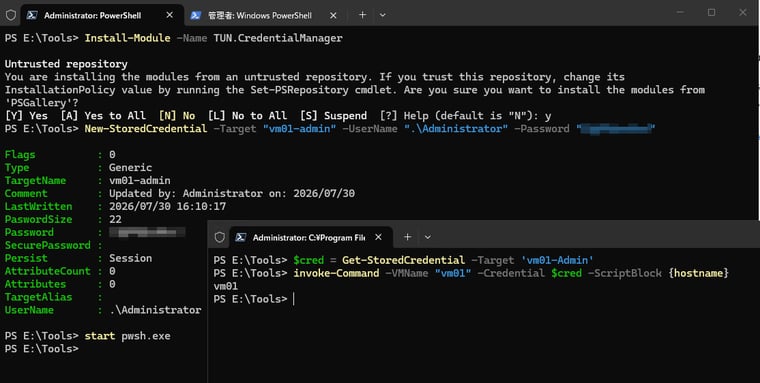Minimize the main terminal window
The height and width of the screenshot is (383, 760).
click(x=681, y=13)
